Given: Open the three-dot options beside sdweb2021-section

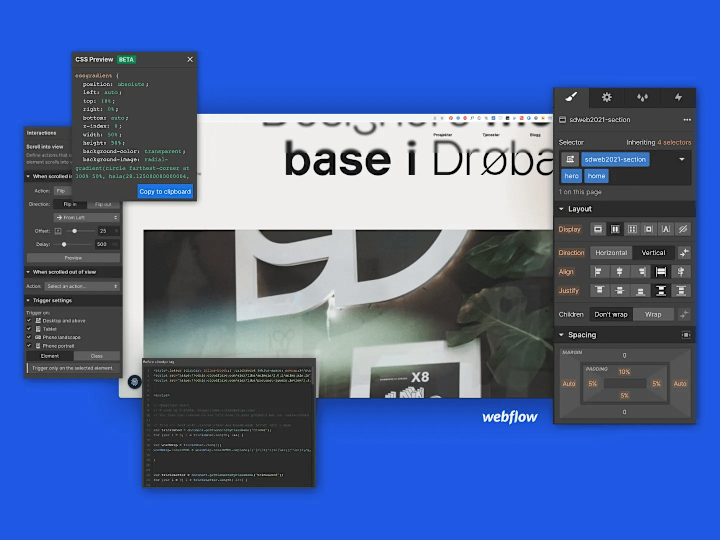Looking at the screenshot, I should (687, 120).
